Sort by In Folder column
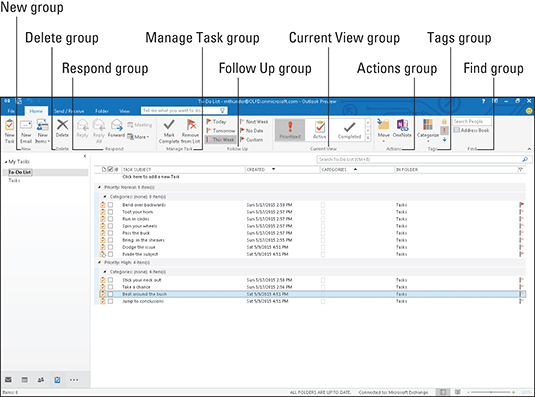Screen dimensions: 535x397 point(456,170)
